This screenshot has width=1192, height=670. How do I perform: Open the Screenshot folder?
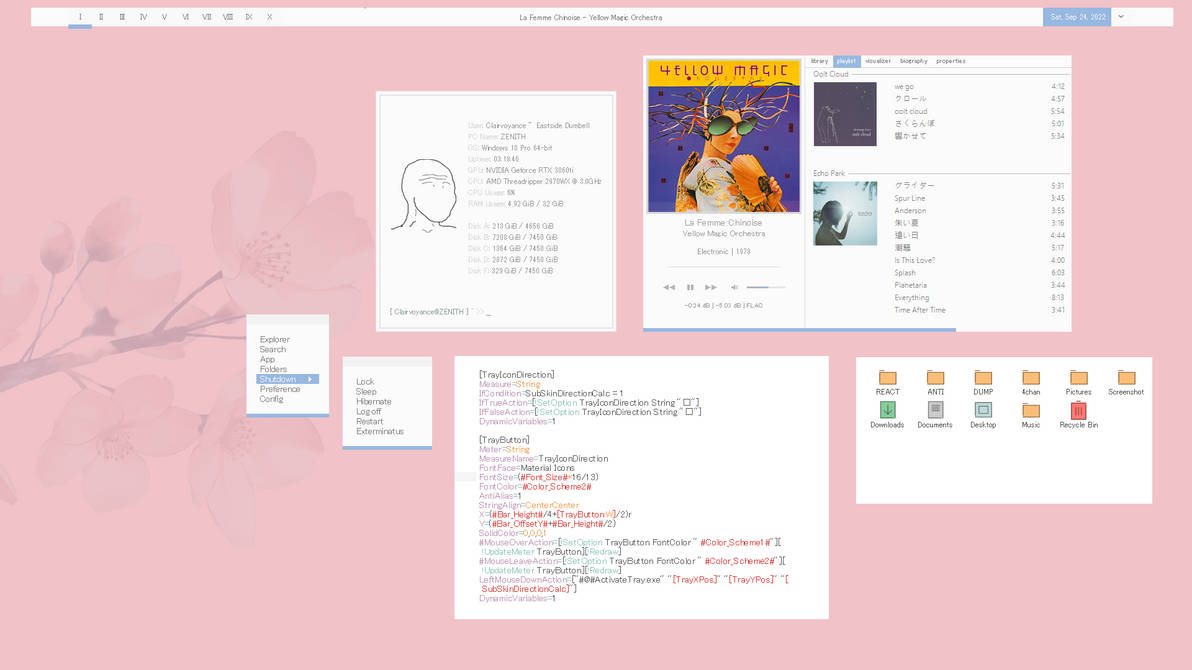(1126, 378)
